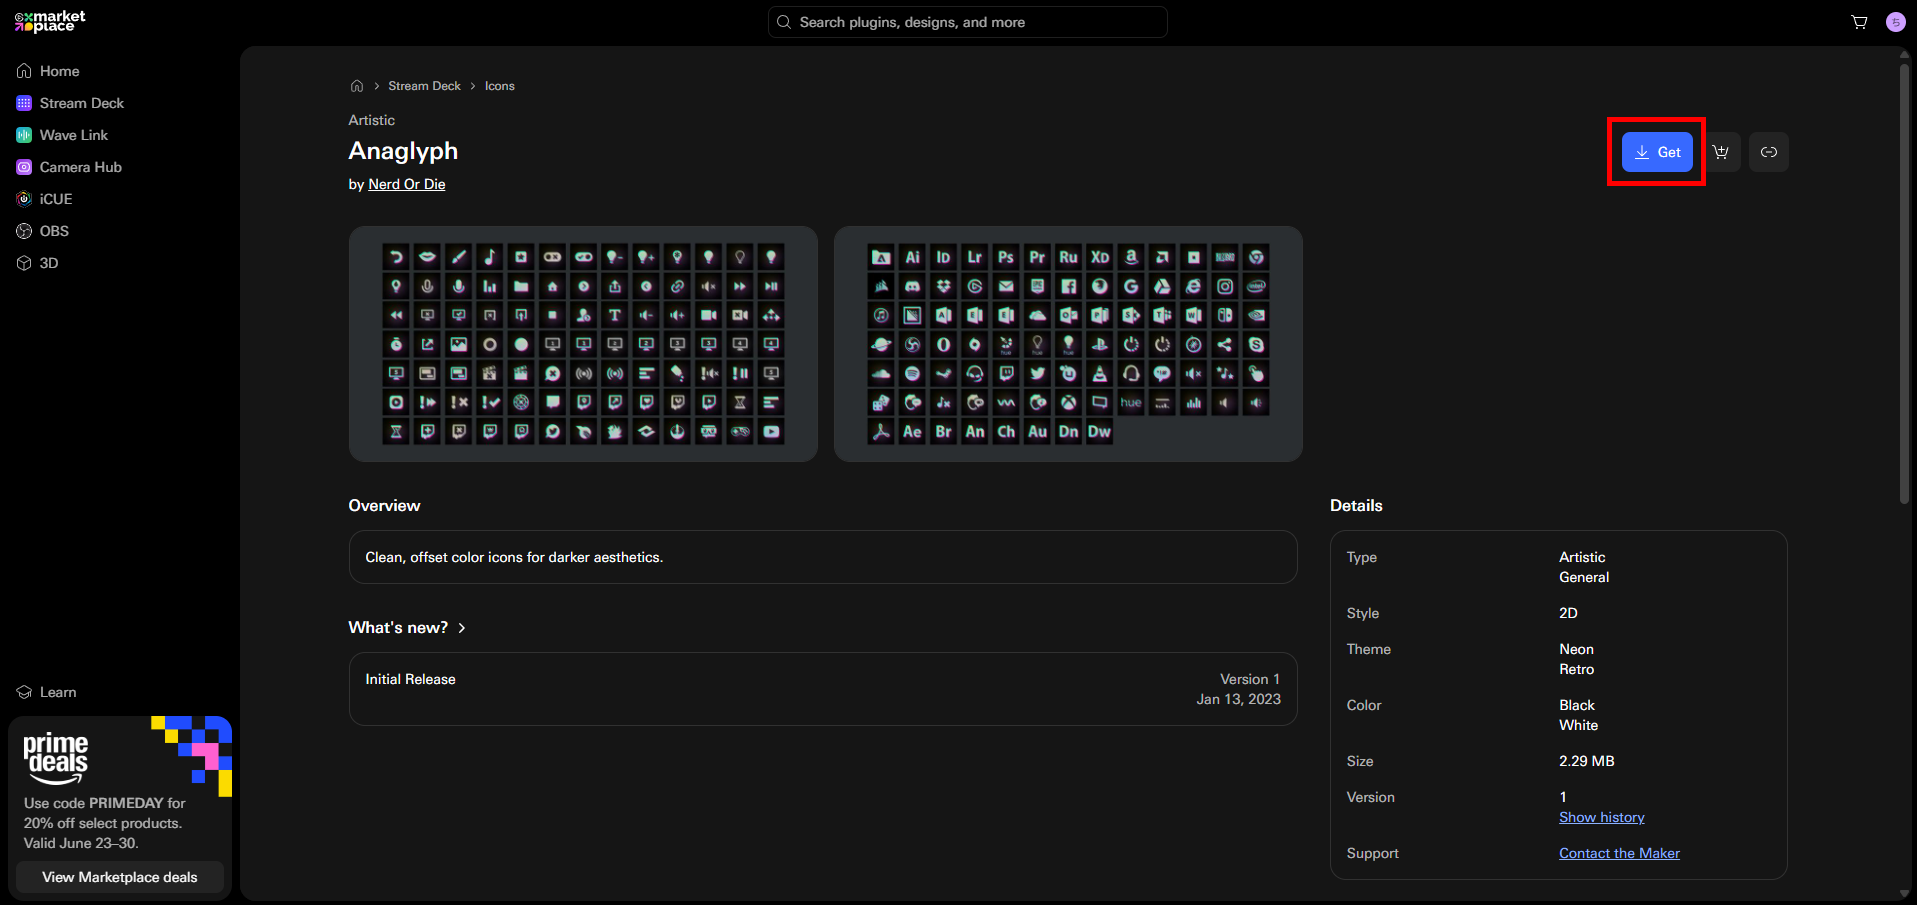Image resolution: width=1917 pixels, height=905 pixels.
Task: Click the search plugins input field
Action: pyautogui.click(x=967, y=22)
